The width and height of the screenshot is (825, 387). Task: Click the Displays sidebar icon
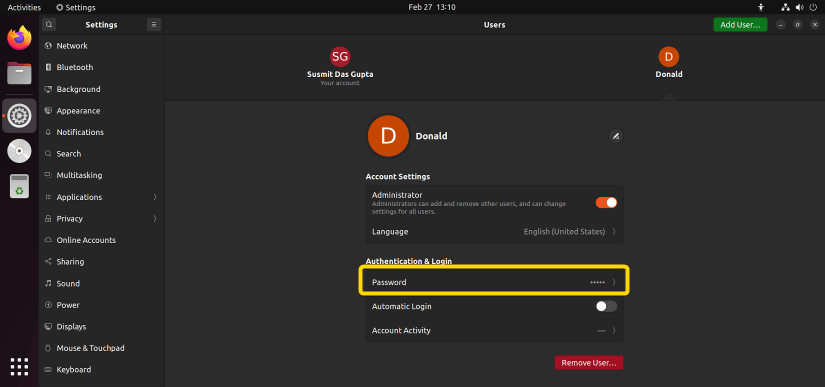pos(48,327)
